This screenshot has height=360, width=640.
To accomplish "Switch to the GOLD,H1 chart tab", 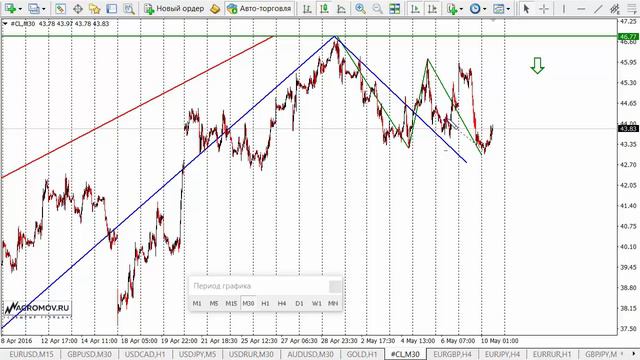I will [x=362, y=354].
